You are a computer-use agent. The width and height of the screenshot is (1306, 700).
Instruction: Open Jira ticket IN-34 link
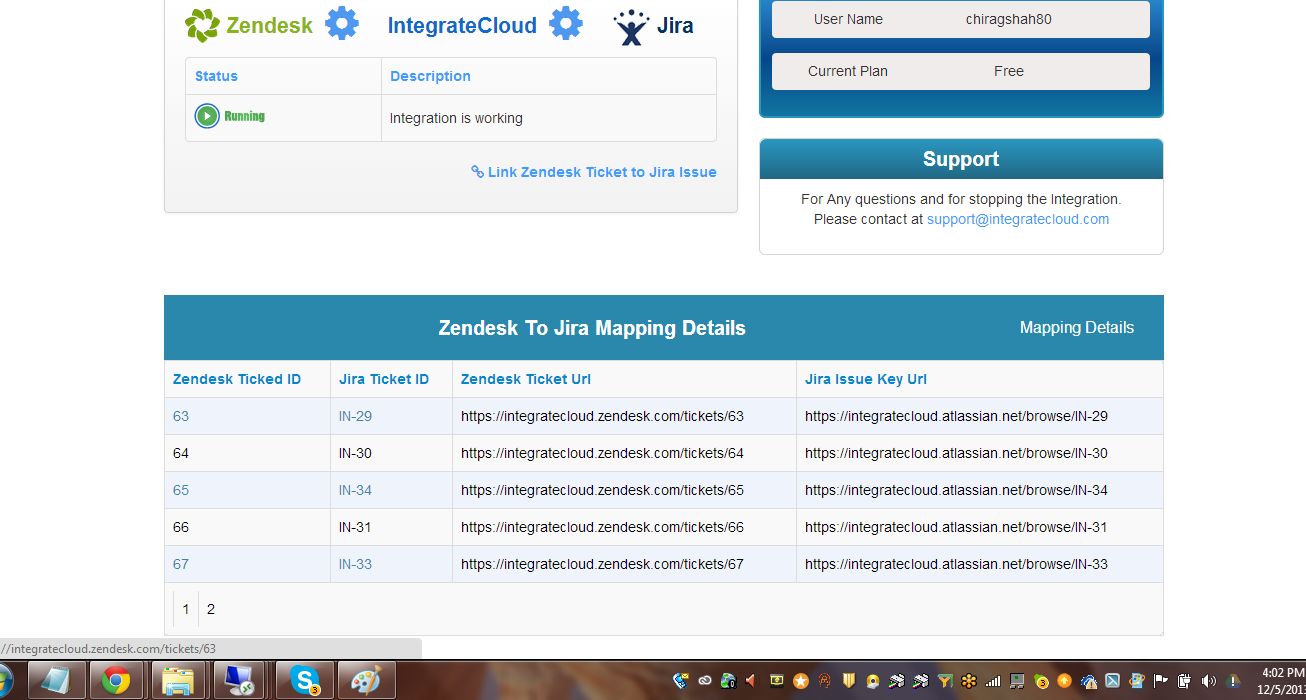(x=355, y=490)
